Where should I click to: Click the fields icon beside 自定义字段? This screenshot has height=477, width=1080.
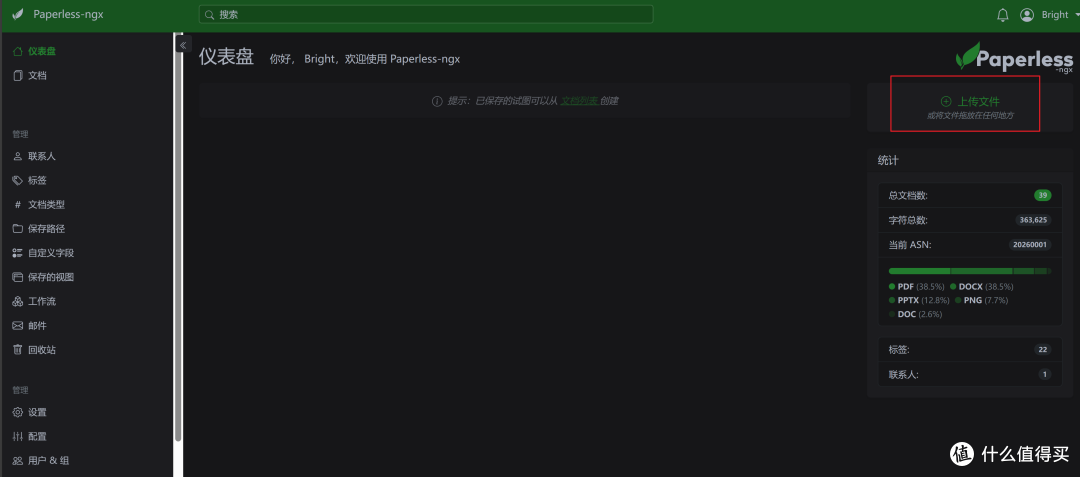click(x=18, y=253)
